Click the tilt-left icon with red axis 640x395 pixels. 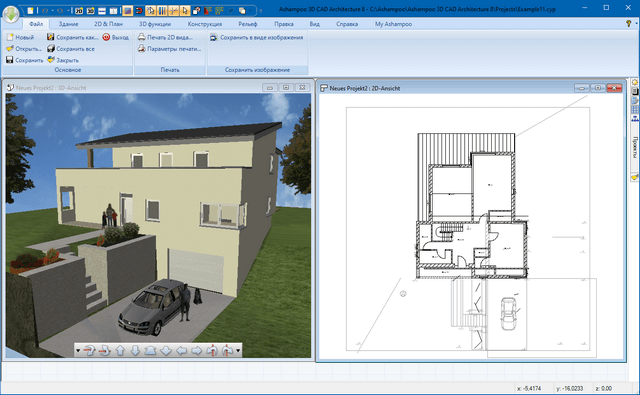(x=212, y=350)
